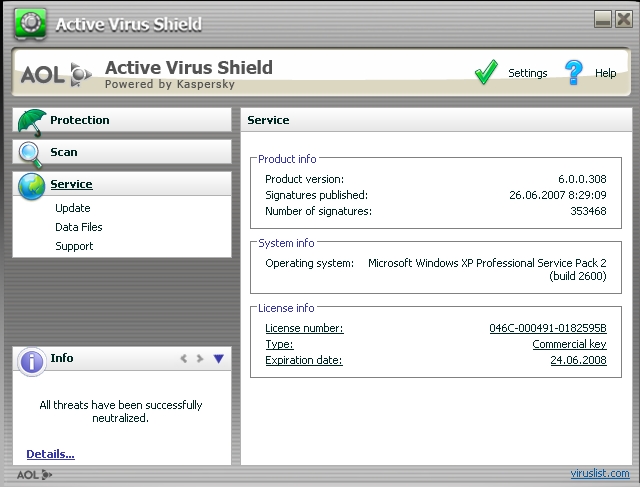Screen dimensions: 640x487
Task: Open the Scan section
Action: click(64, 152)
